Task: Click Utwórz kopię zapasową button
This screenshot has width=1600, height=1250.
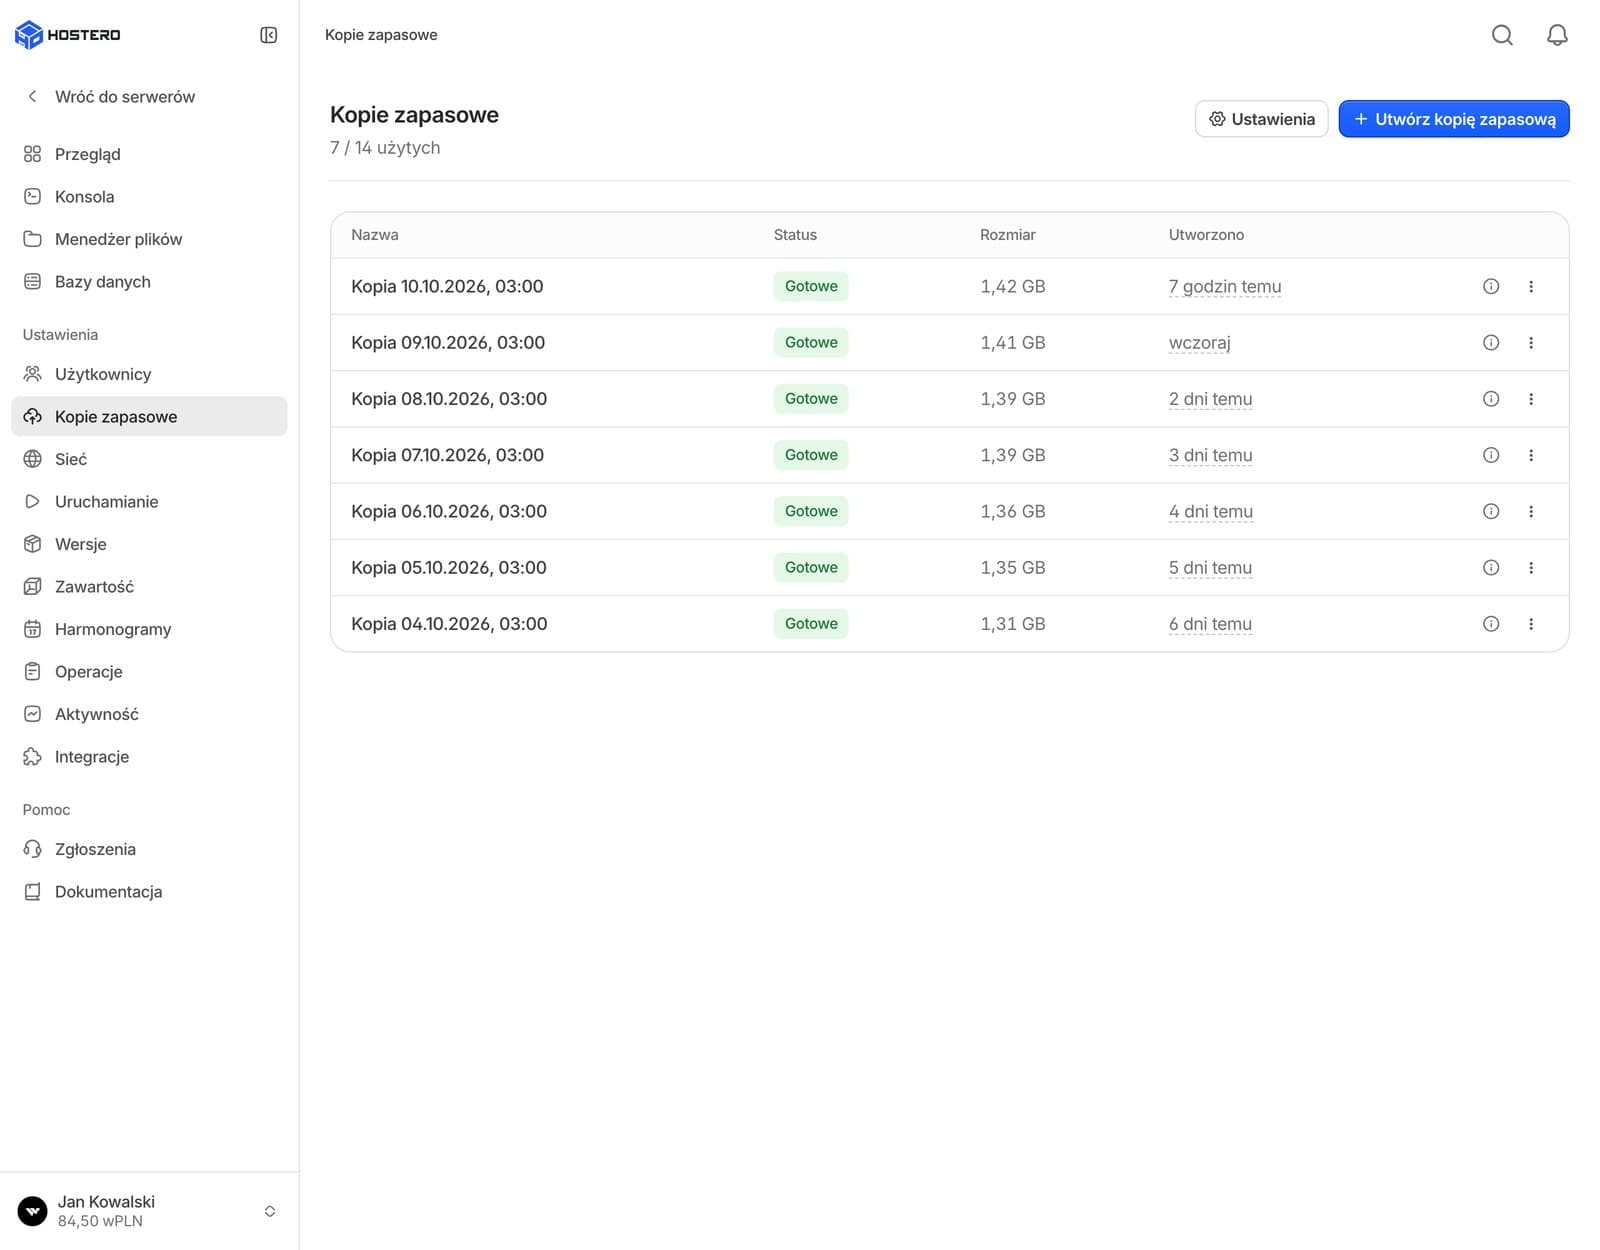Action: click(x=1454, y=119)
